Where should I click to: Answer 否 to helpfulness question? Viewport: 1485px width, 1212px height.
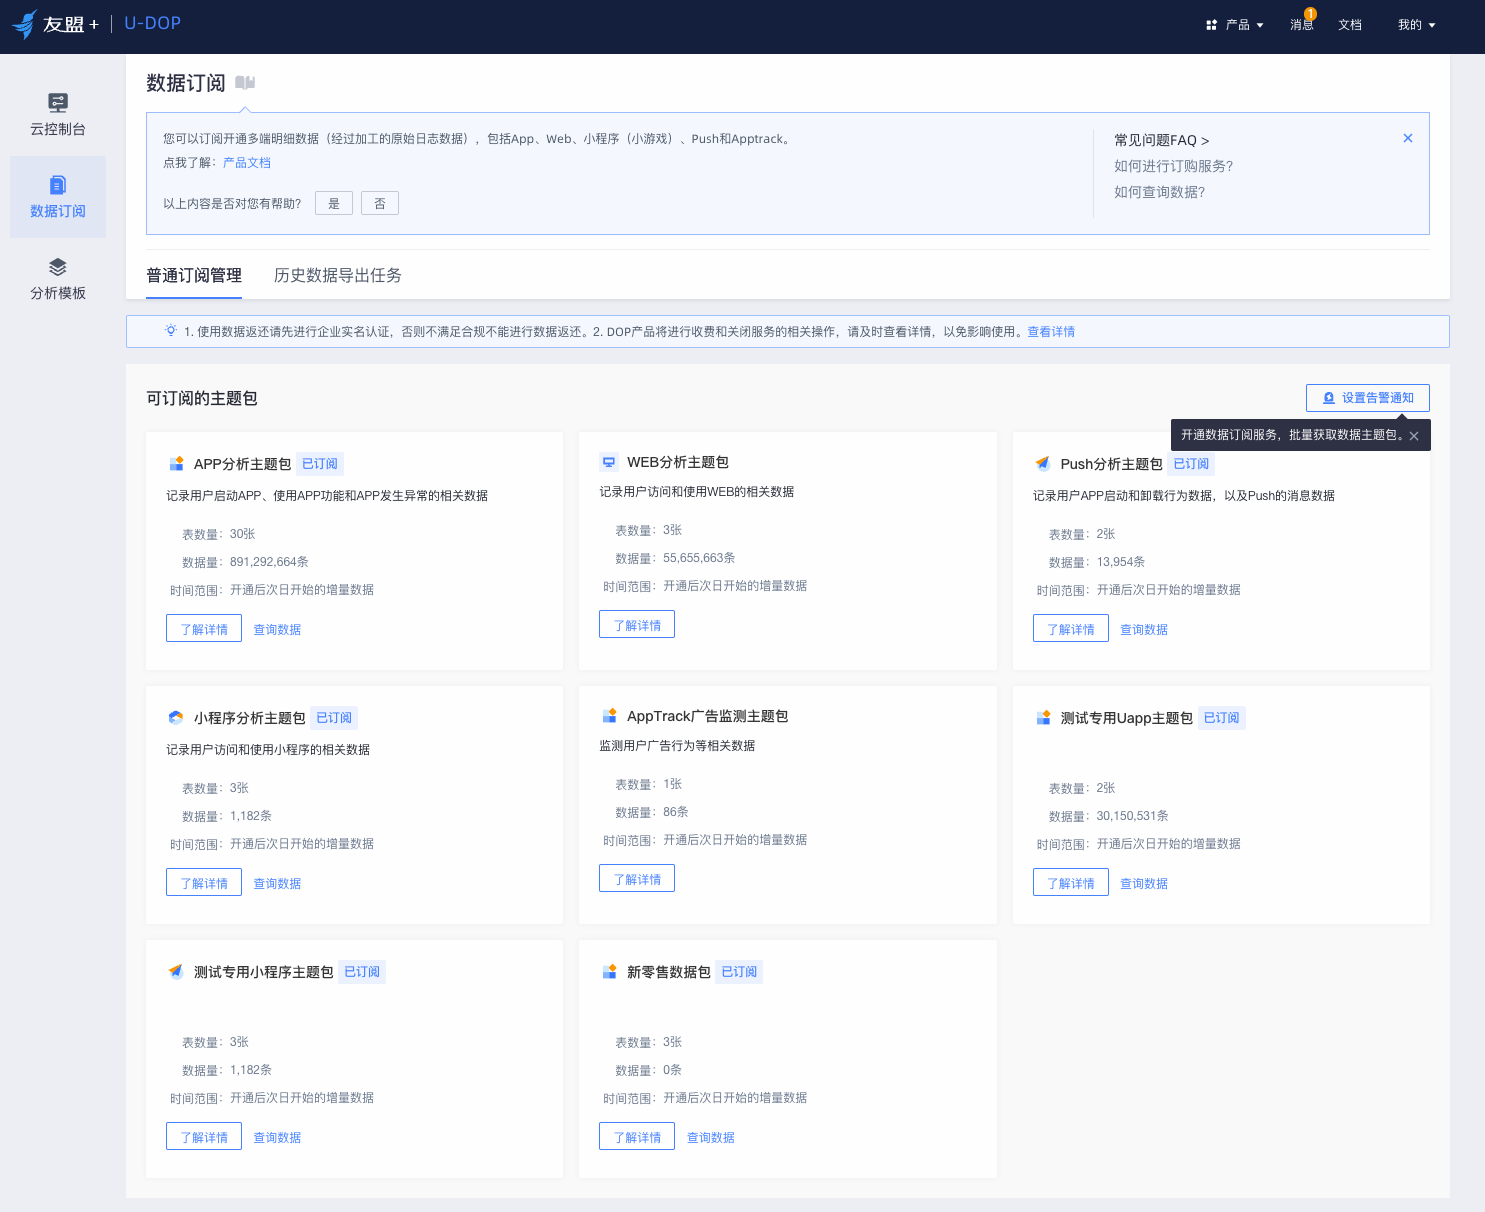click(380, 203)
